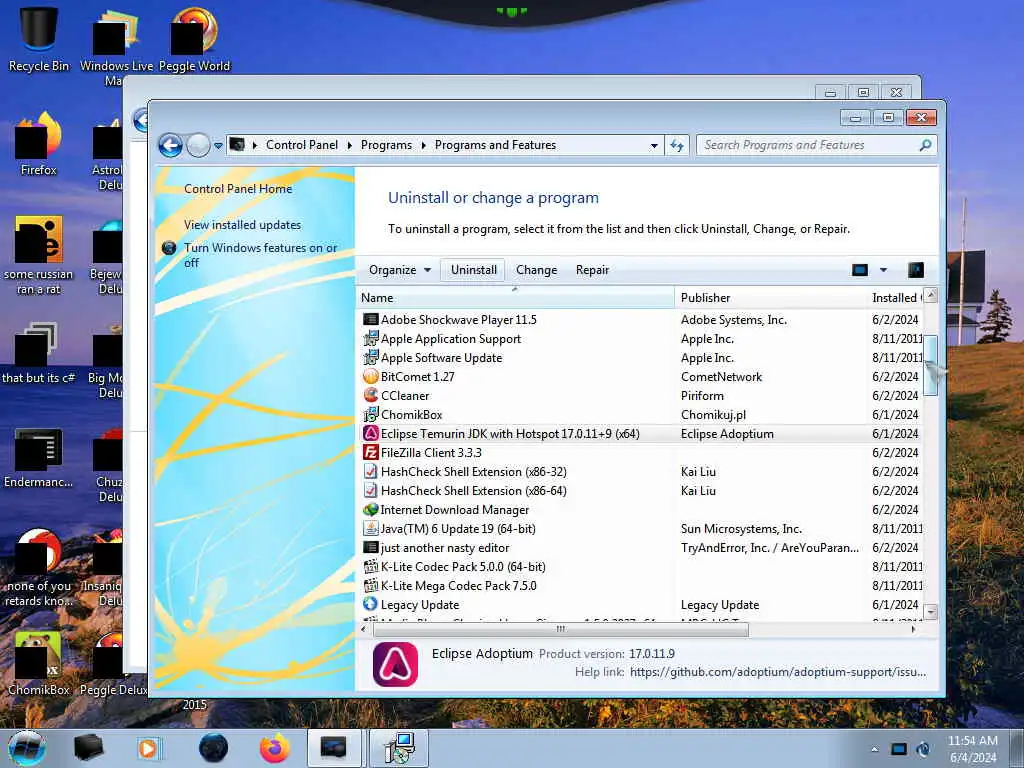Click the Uninstall toolbar button

pos(473,270)
